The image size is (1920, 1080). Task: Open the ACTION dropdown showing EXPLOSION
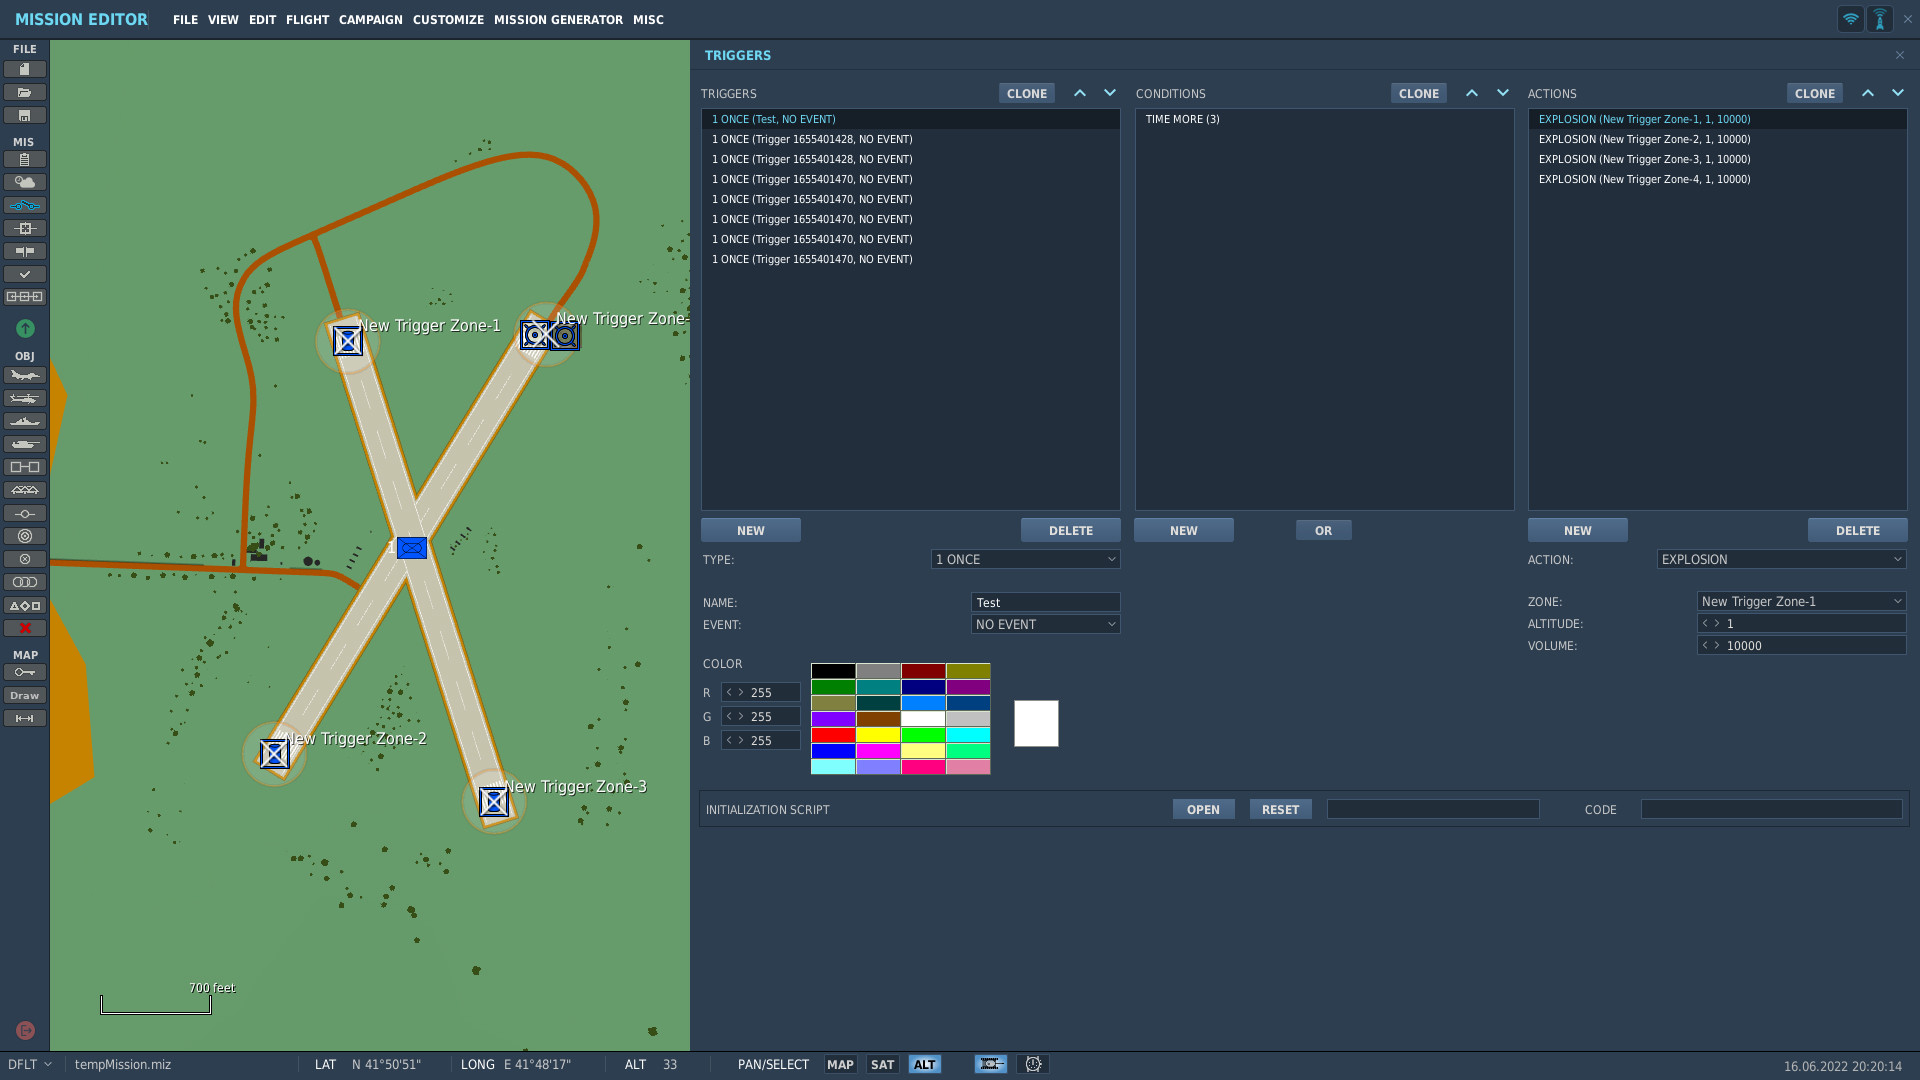coord(1781,559)
